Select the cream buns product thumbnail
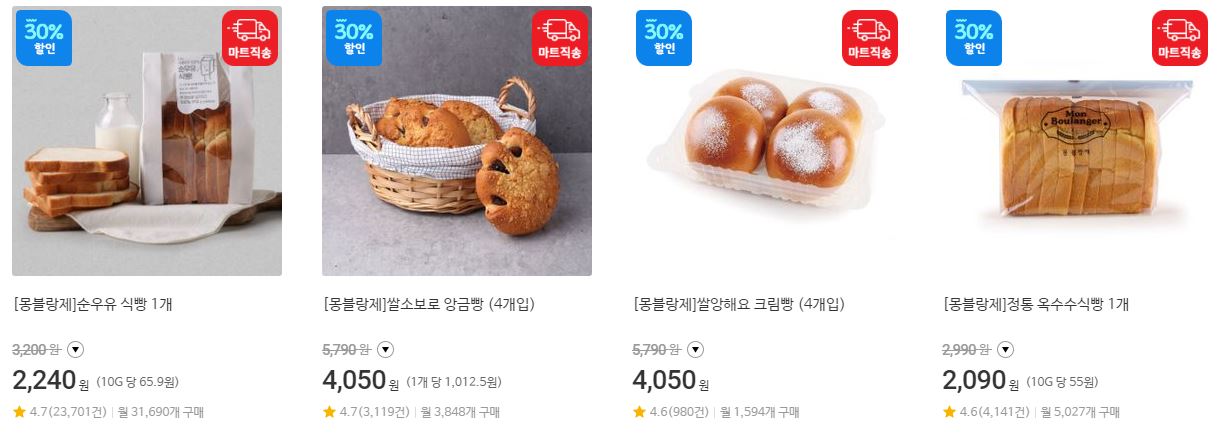The image size is (1217, 437). [x=767, y=141]
